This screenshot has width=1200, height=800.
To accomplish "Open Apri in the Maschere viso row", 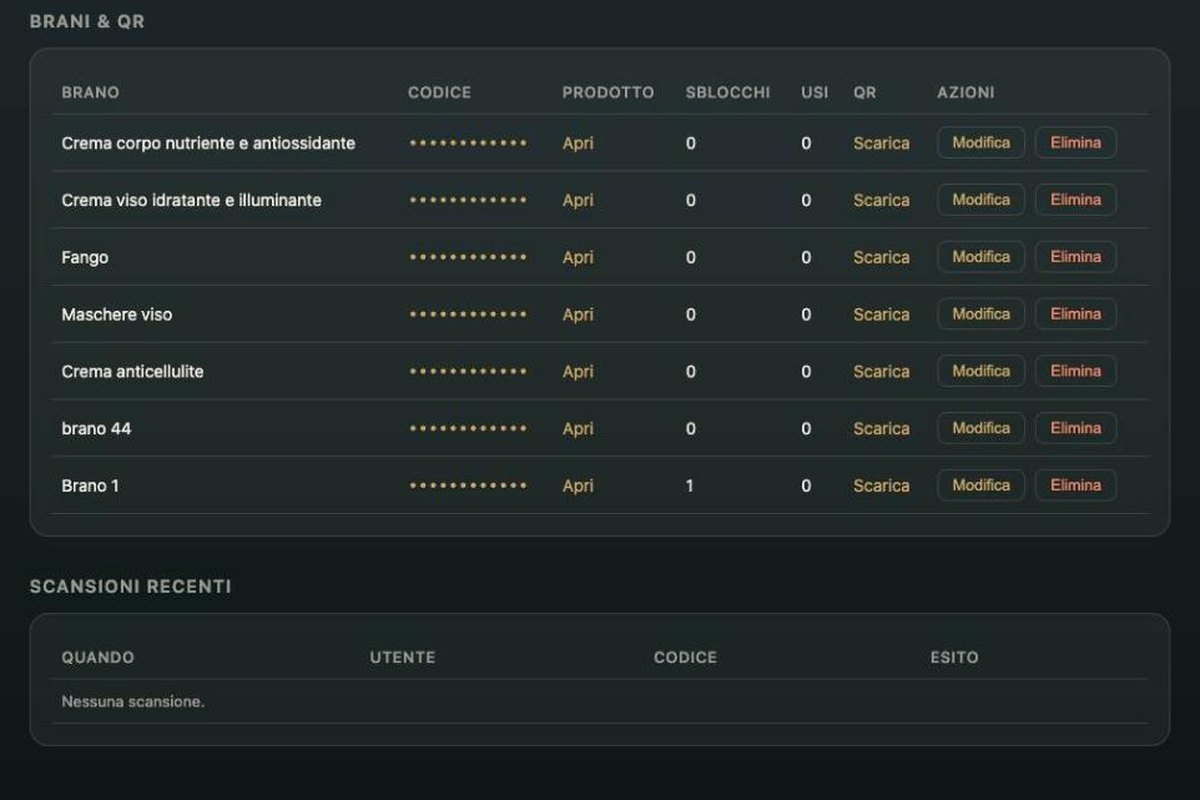I will [x=578, y=314].
